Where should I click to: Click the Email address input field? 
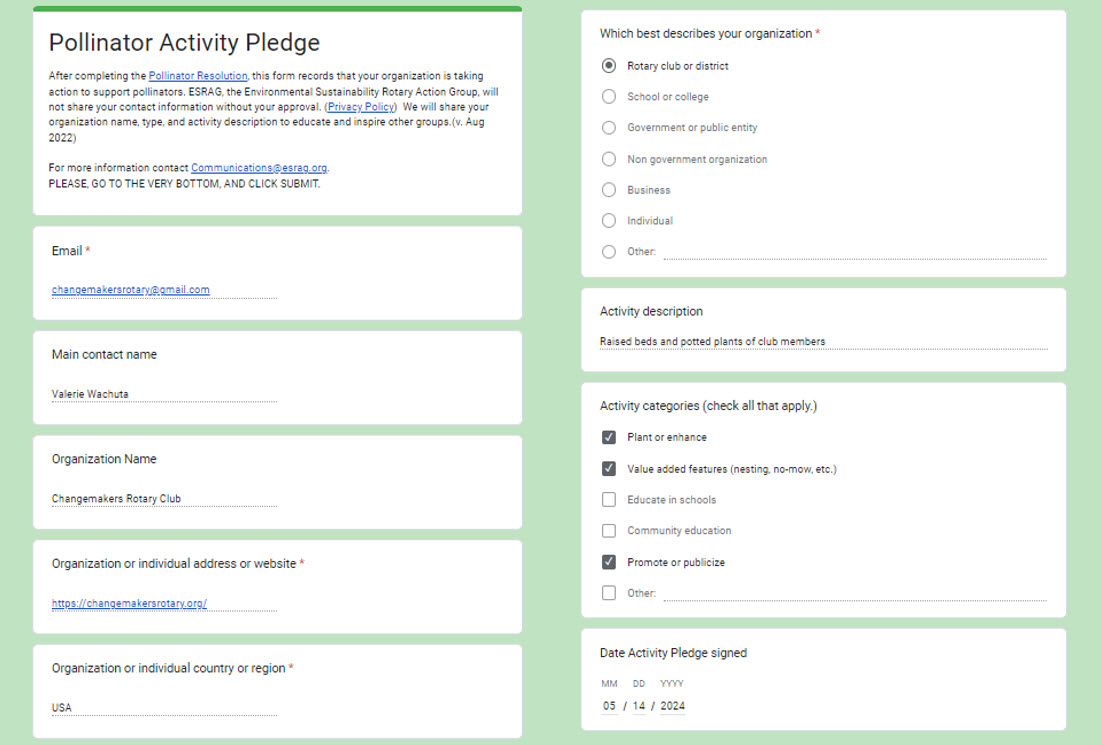click(163, 289)
